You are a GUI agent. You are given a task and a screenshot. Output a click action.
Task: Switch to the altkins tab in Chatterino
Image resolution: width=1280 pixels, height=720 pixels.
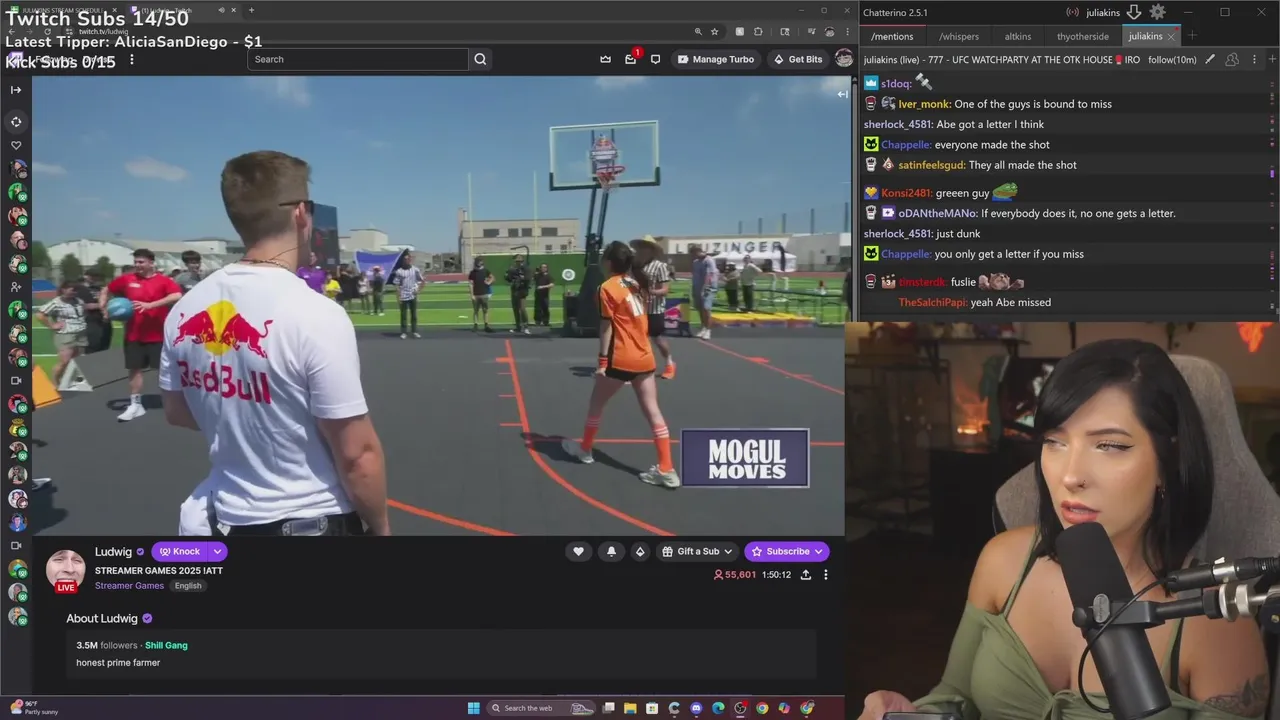tap(1018, 36)
